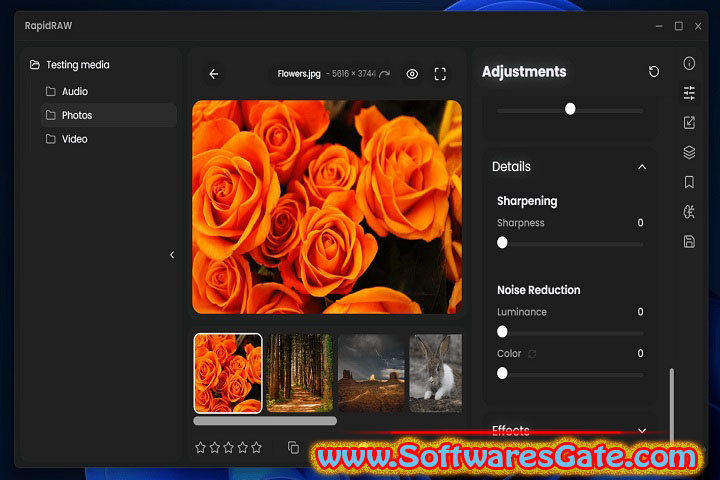Click the filmstrip horizontal scrollbar
Screen dimensions: 720x480
click(x=265, y=421)
